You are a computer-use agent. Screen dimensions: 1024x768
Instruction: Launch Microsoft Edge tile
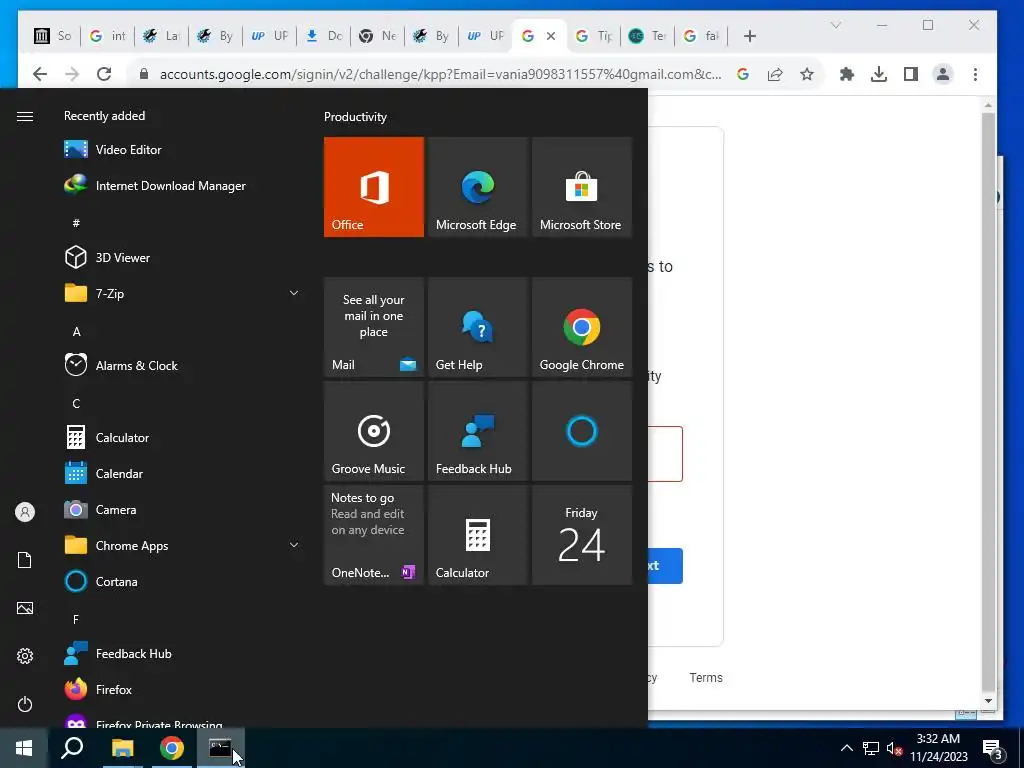[477, 187]
